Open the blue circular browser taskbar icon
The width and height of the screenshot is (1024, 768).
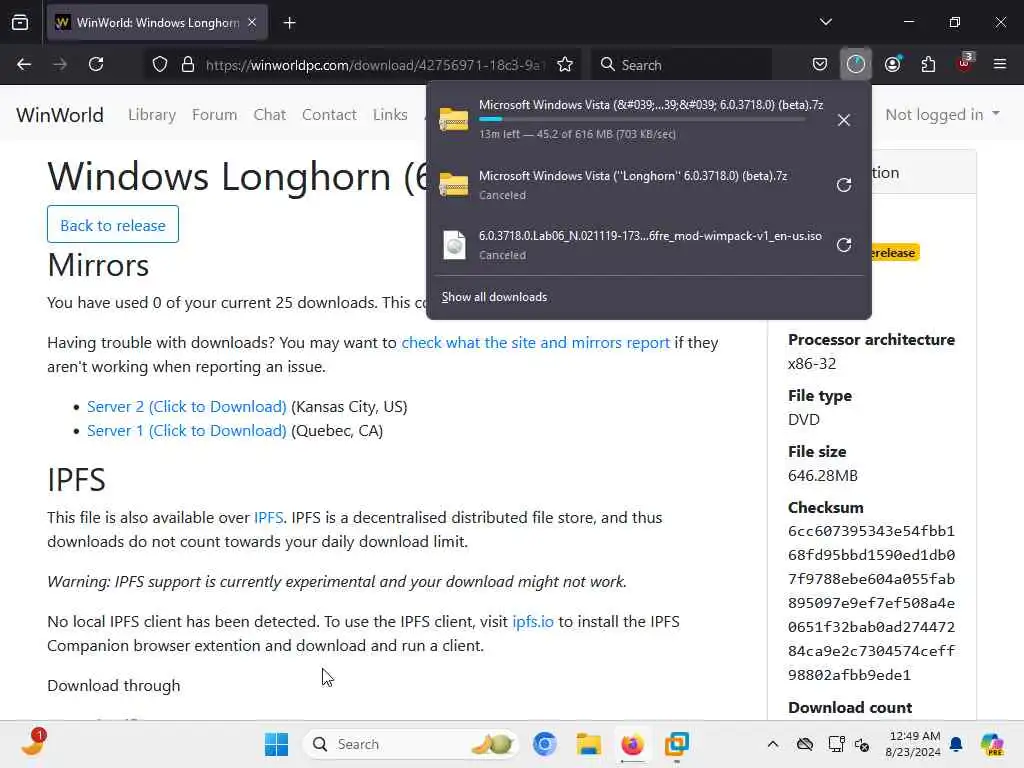point(545,744)
